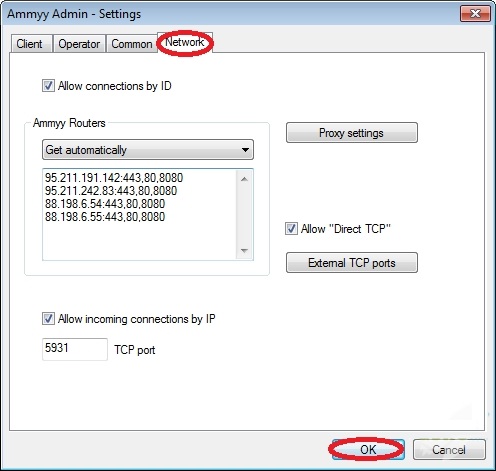Expand the Get automatically dropdown
Image resolution: width=496 pixels, height=471 pixels.
pyautogui.click(x=148, y=150)
